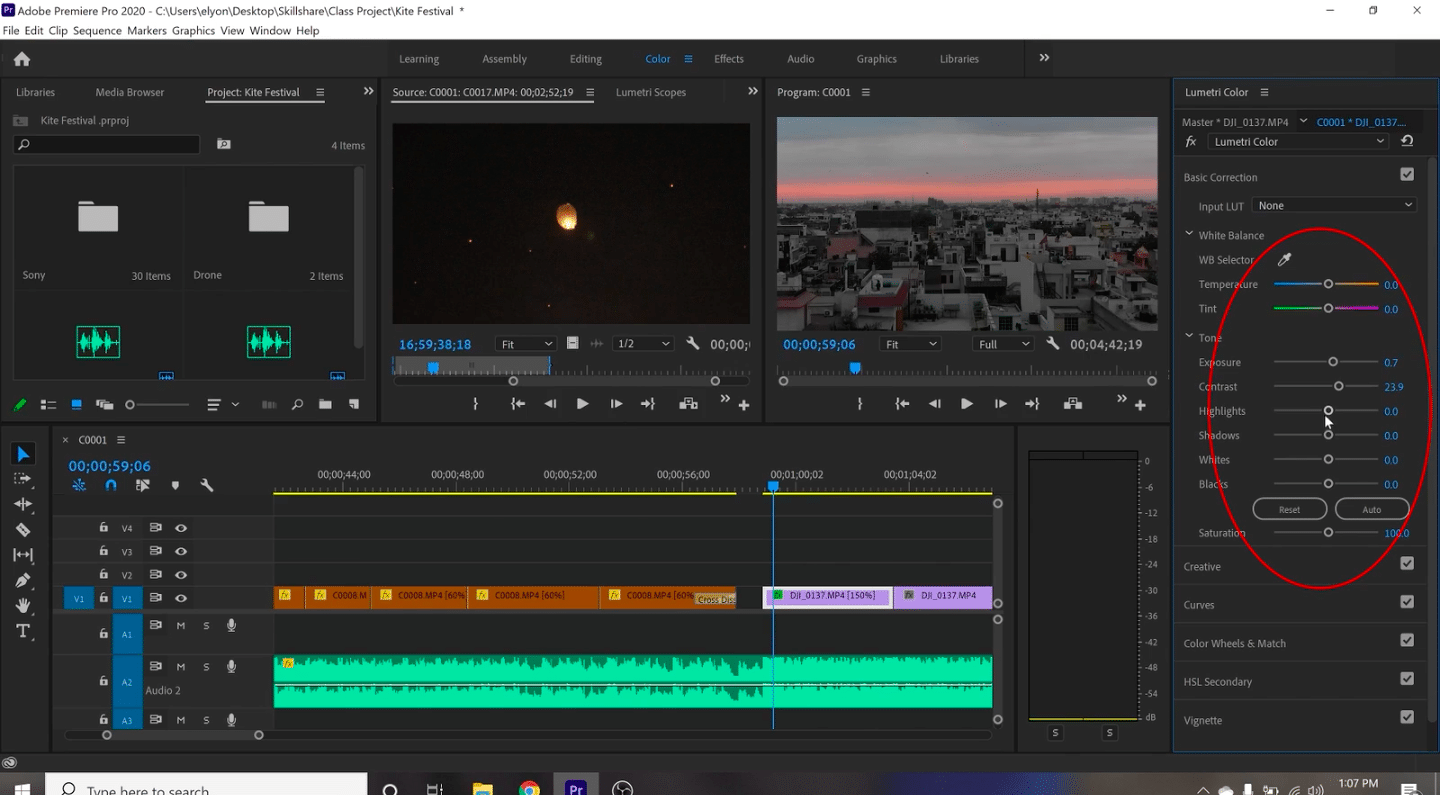This screenshot has height=795, width=1440.
Task: Uncheck the Vignette section checkbox
Action: pyautogui.click(x=1407, y=718)
